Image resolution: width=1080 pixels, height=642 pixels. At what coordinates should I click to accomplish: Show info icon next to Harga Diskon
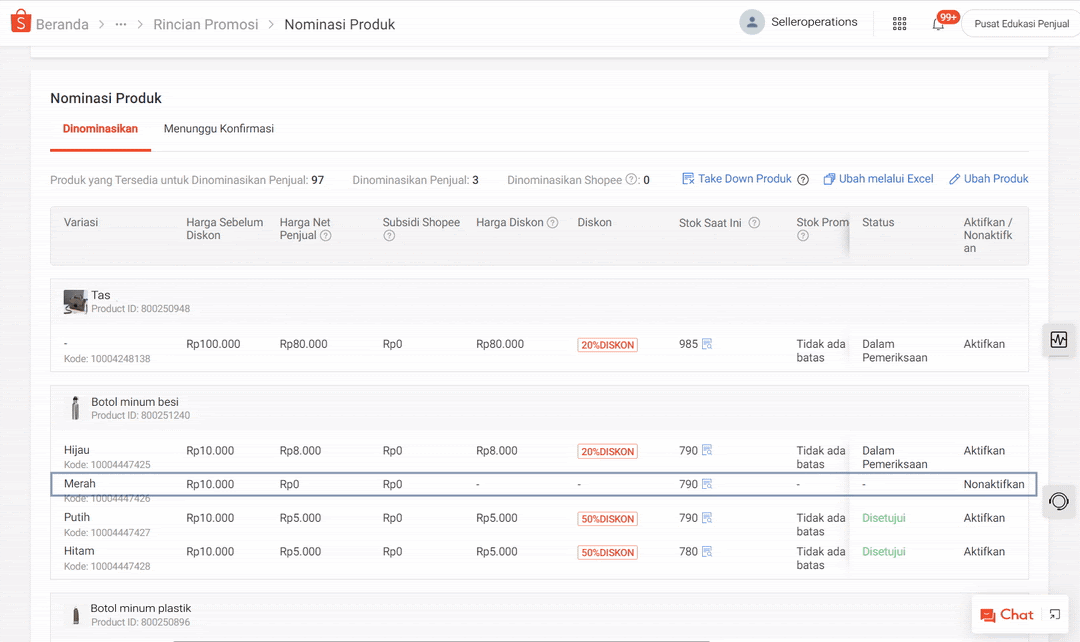(x=552, y=223)
